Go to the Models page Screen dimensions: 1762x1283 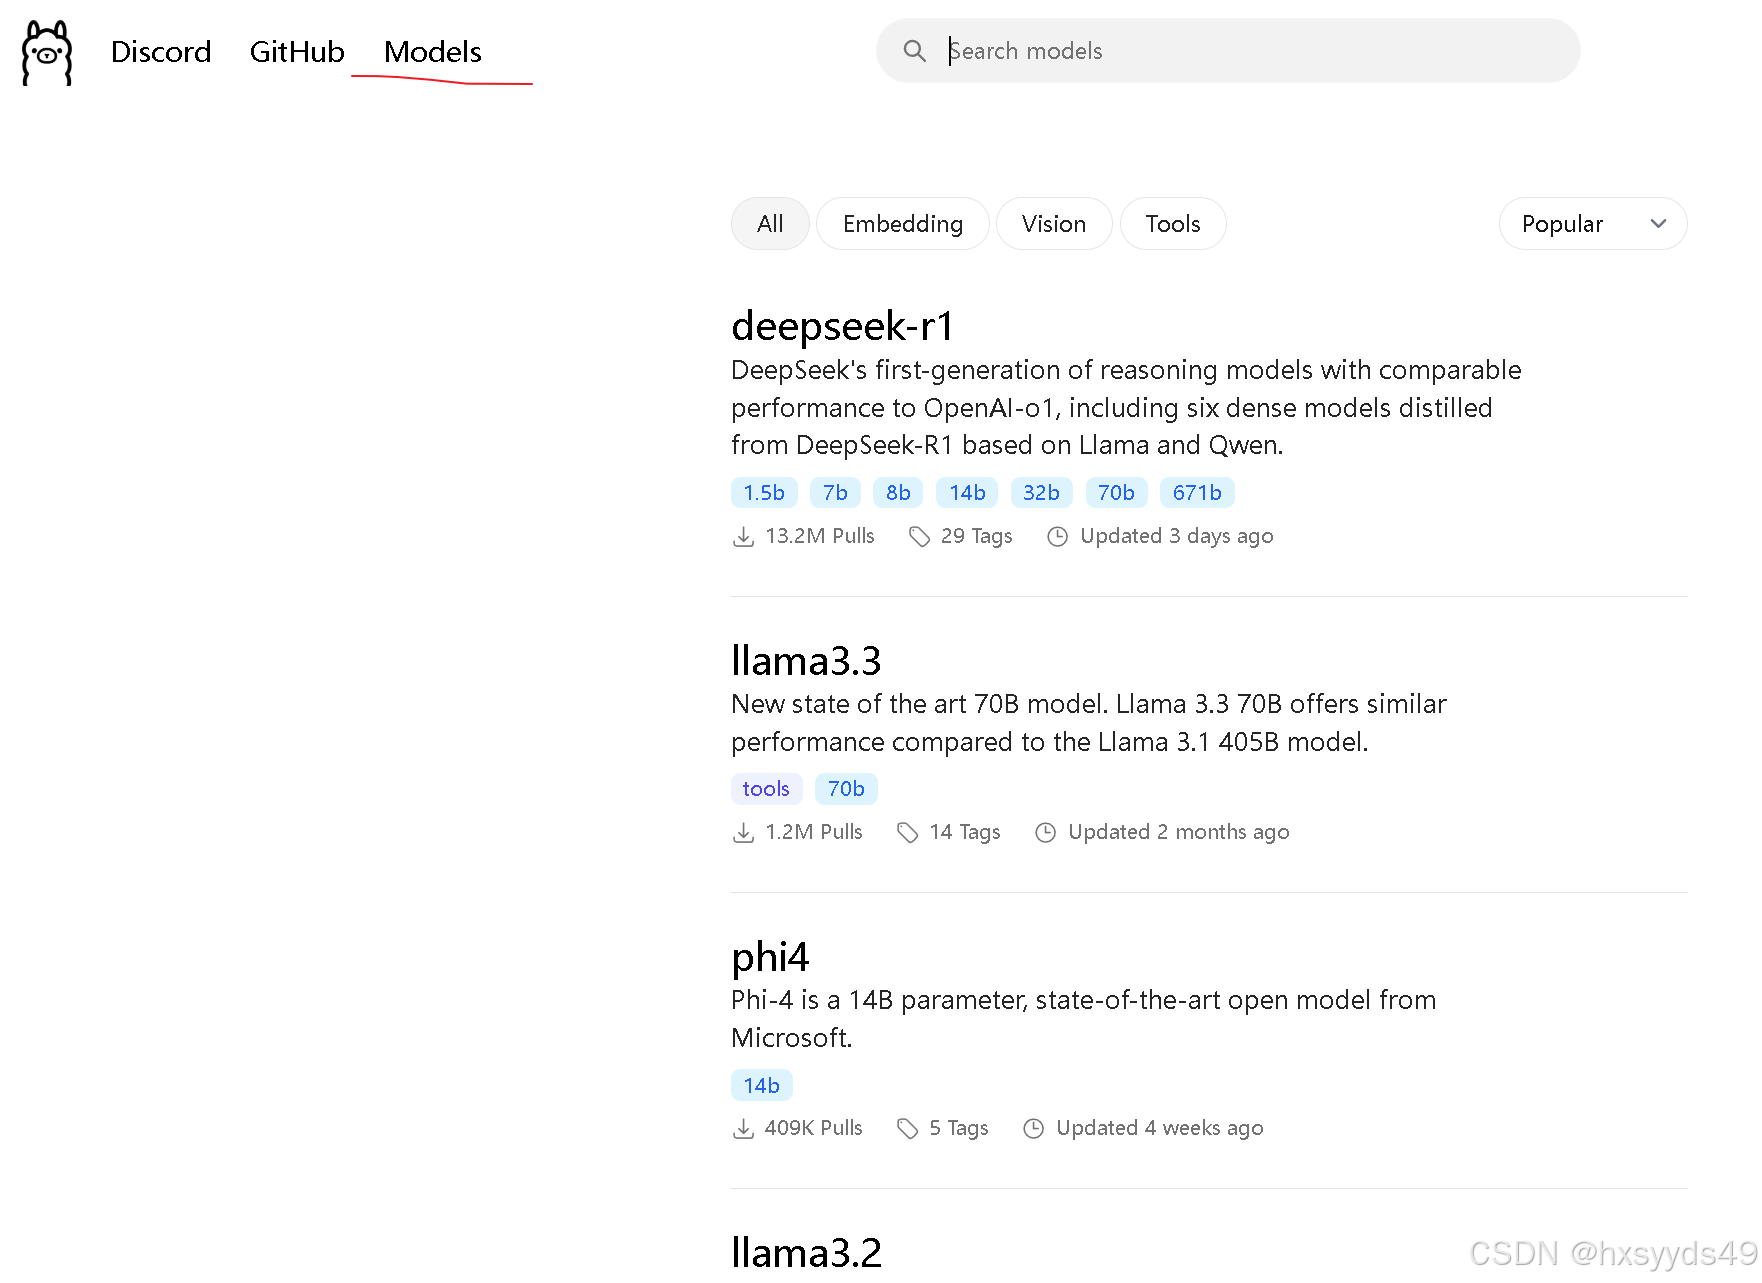point(433,52)
